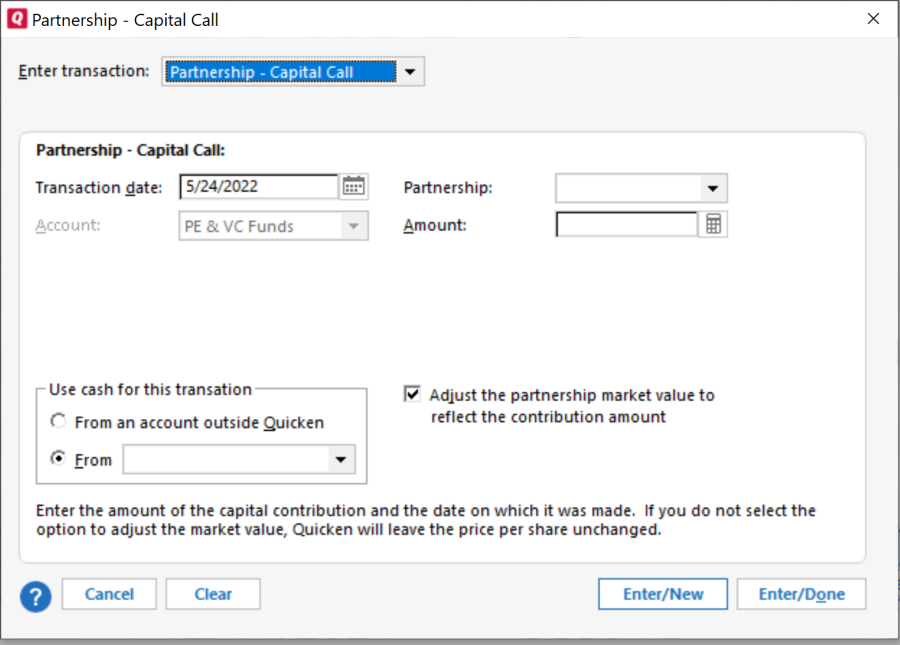Click the Enter/Done button
900x645 pixels.
801,594
